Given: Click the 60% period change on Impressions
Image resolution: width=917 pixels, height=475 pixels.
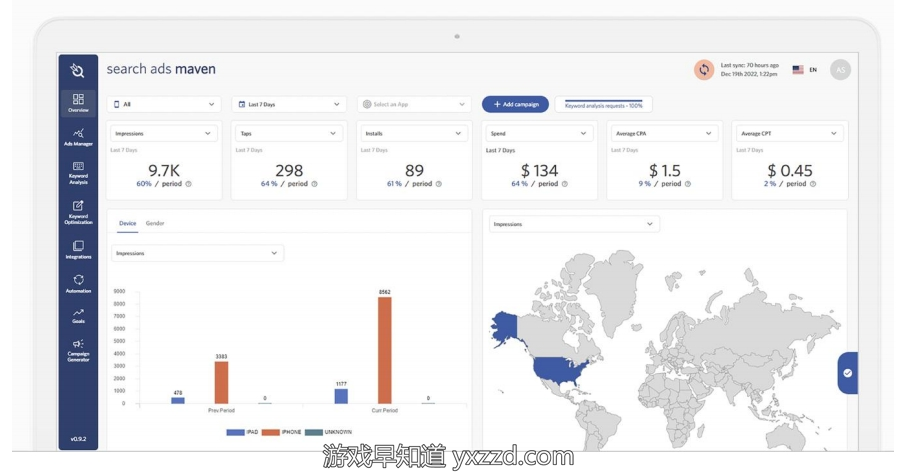Looking at the screenshot, I should click(144, 184).
